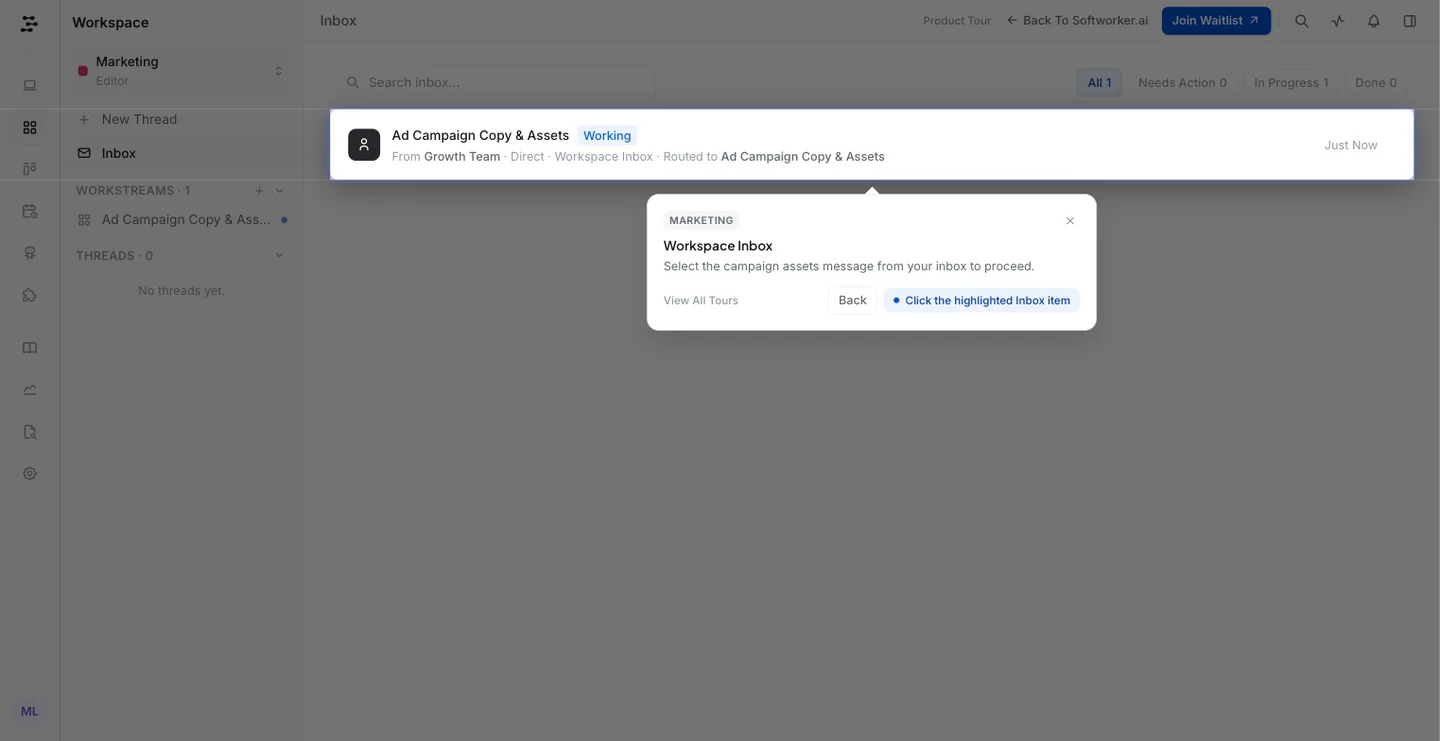Image resolution: width=1440 pixels, height=741 pixels.
Task: Collapse the Threads section chevron
Action: [x=280, y=256]
